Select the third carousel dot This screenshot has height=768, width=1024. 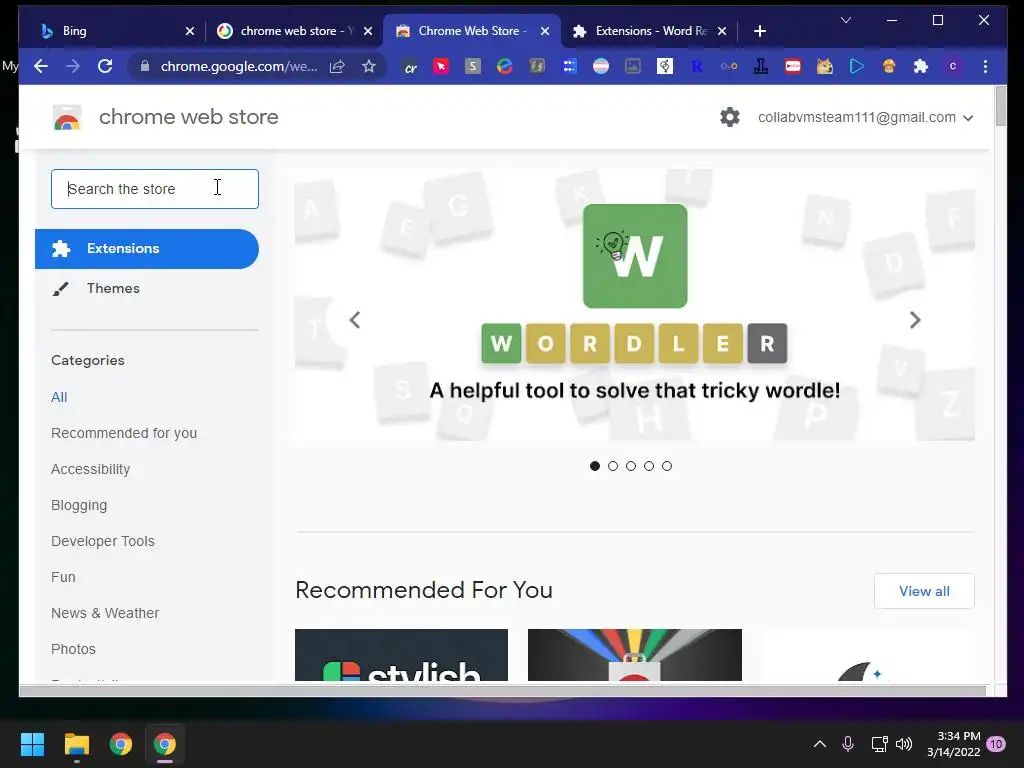(x=631, y=466)
